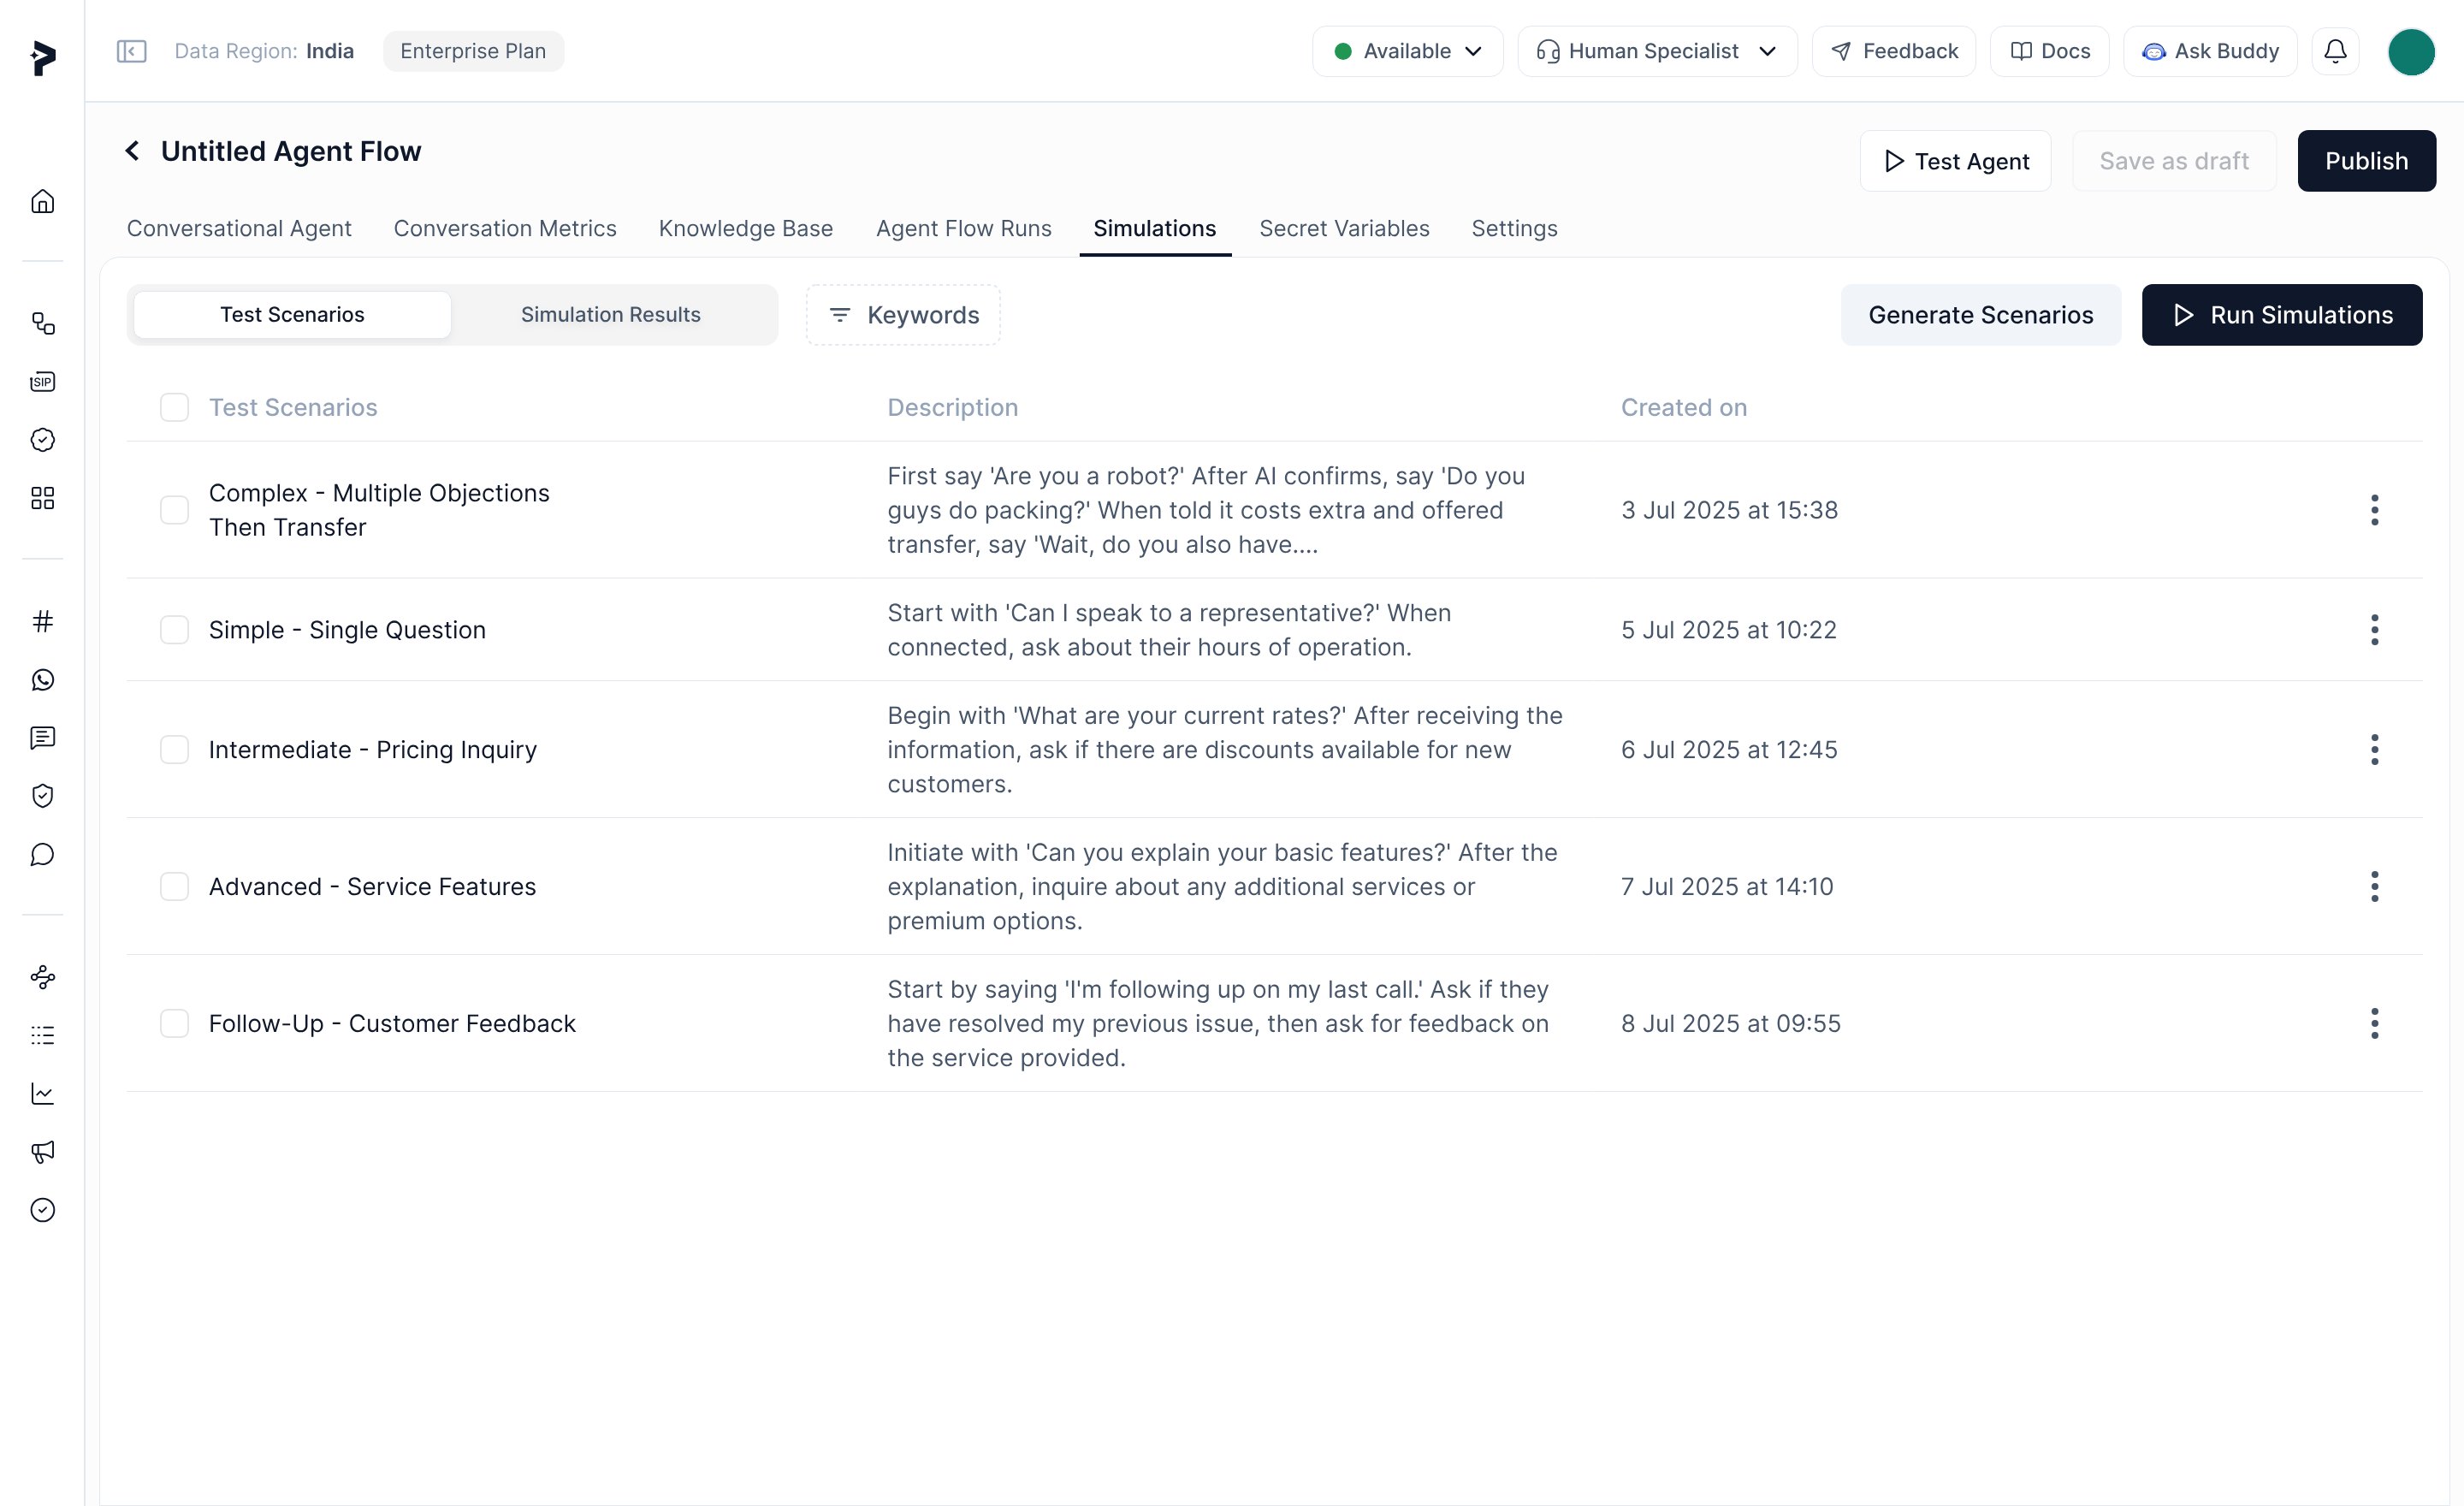Open the Knowledge Base tab

(745, 229)
